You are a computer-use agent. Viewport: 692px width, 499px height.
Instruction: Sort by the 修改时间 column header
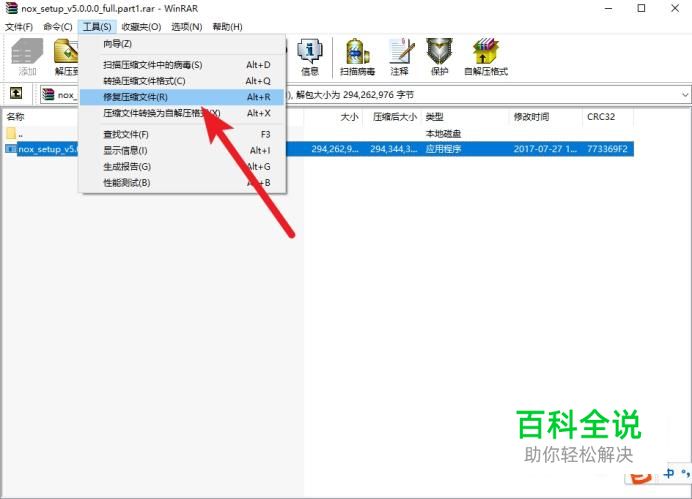(531, 117)
